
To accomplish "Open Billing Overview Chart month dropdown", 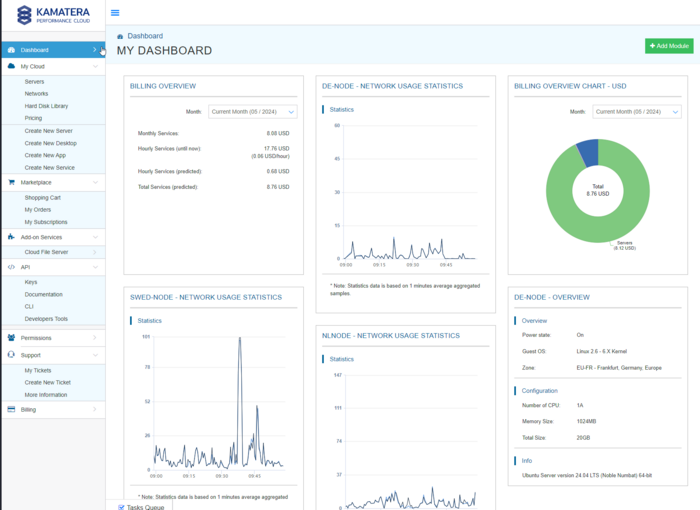I will (x=636, y=112).
